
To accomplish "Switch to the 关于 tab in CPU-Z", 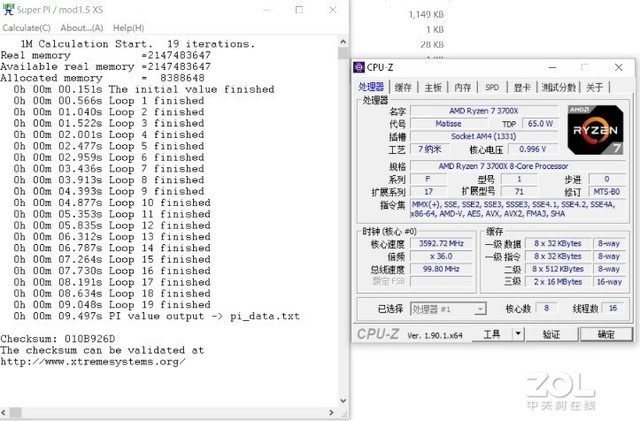I will (594, 87).
